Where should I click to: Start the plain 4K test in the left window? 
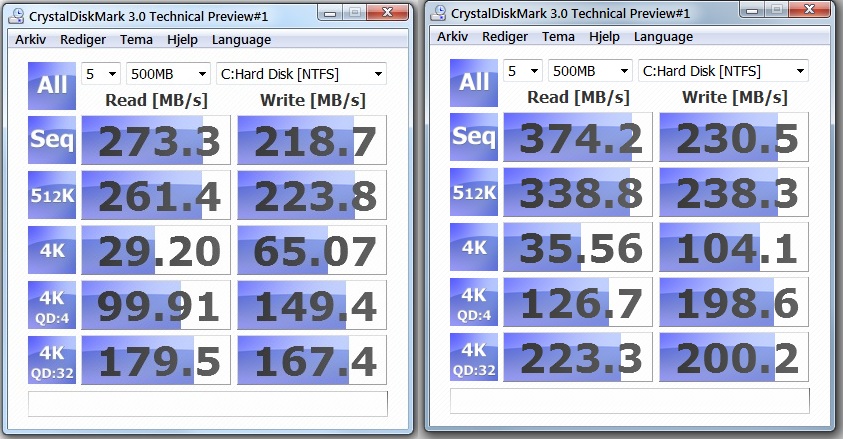[x=52, y=250]
